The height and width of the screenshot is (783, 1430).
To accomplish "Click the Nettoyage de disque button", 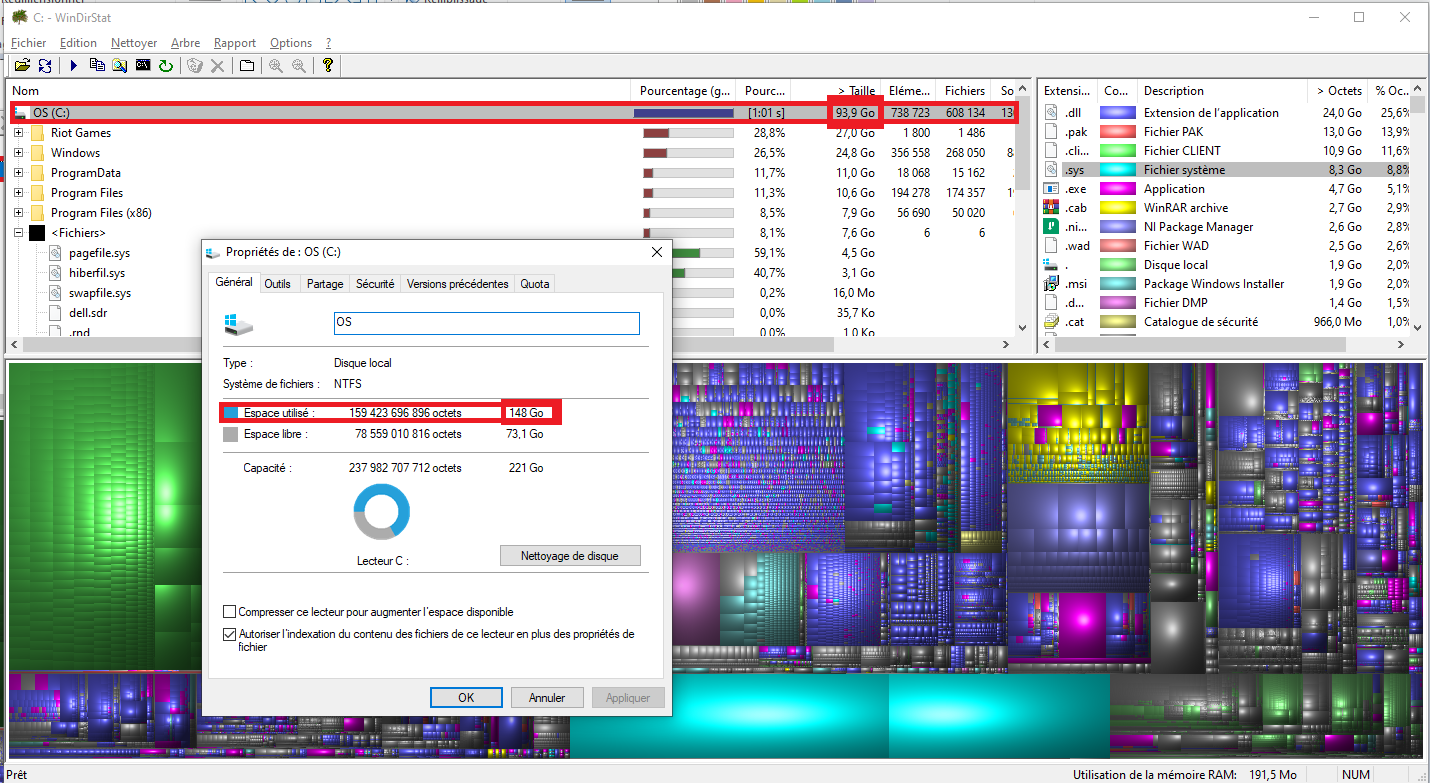I will point(569,556).
